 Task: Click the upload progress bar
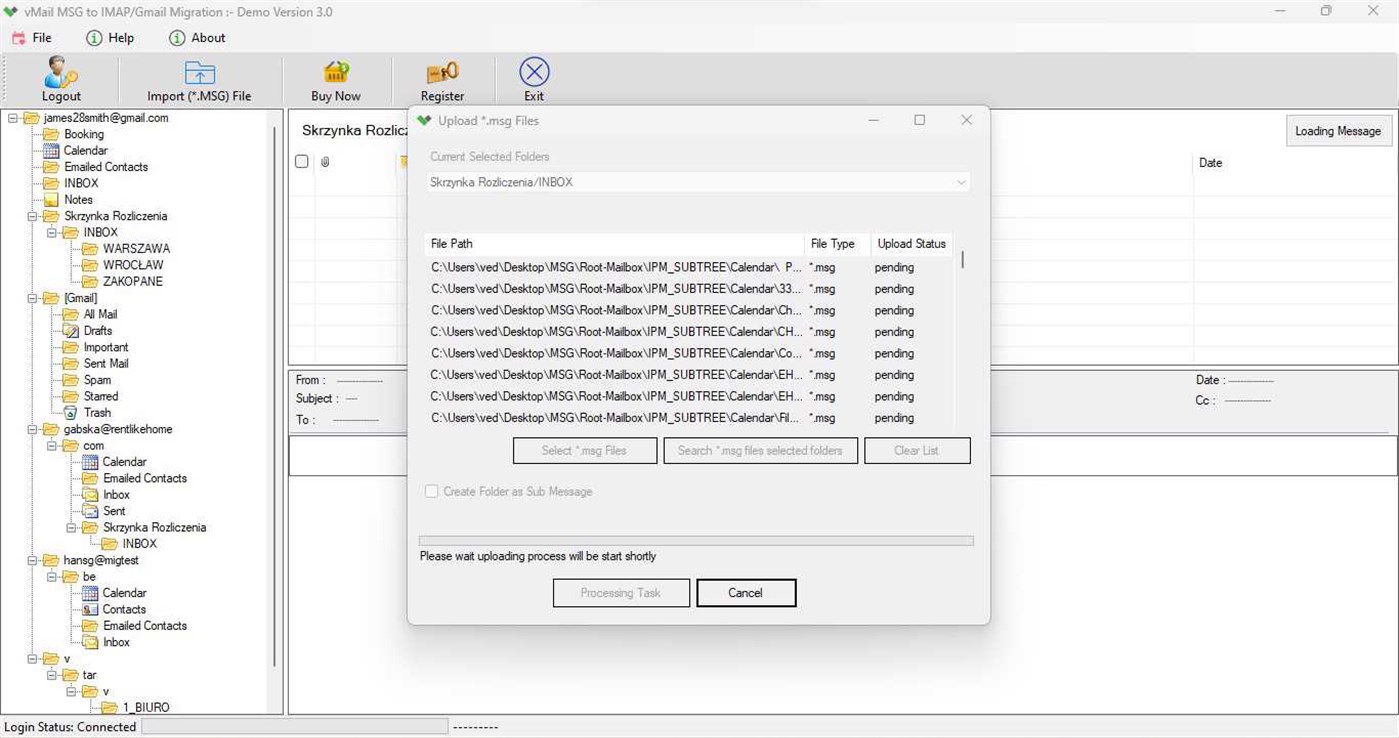click(x=696, y=541)
